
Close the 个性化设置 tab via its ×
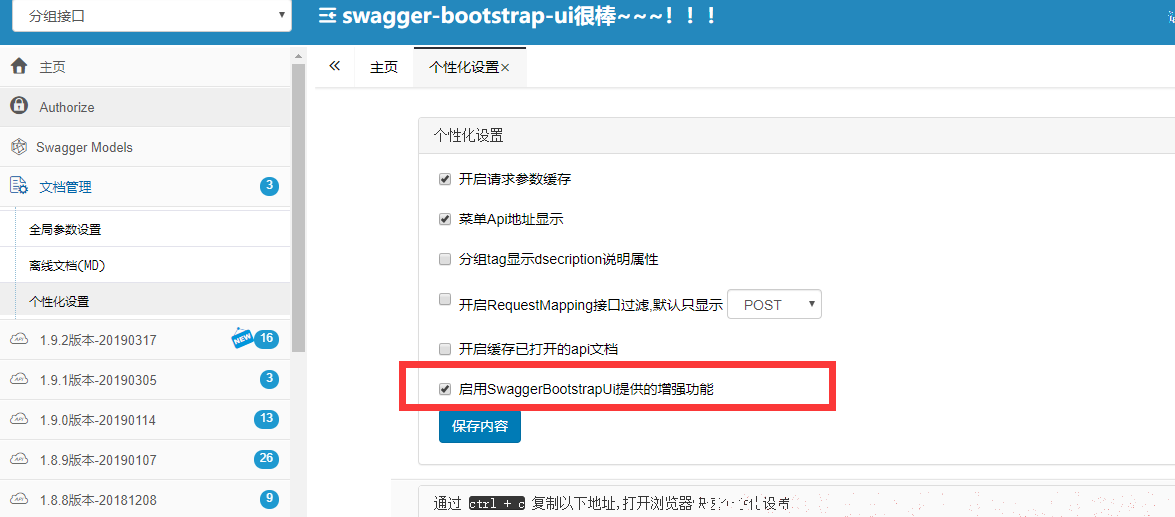pyautogui.click(x=505, y=67)
